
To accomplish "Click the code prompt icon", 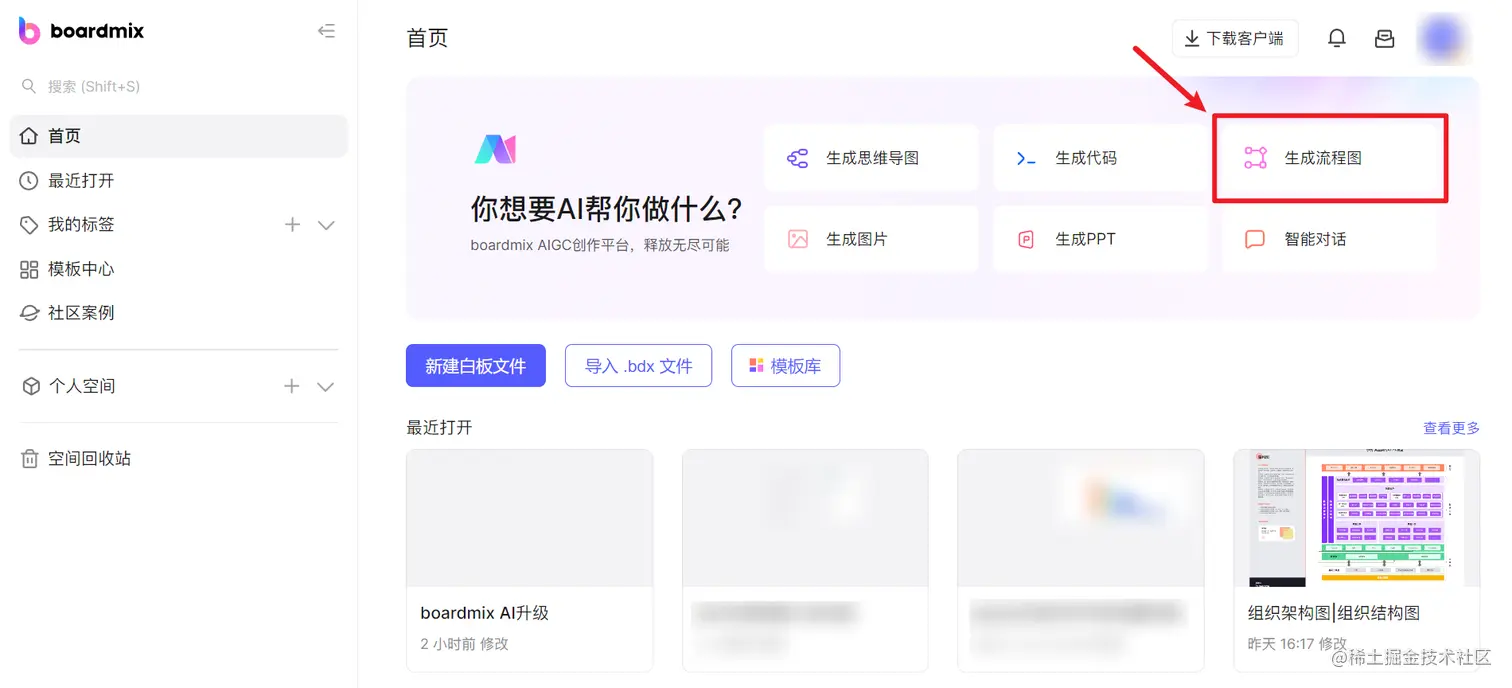I will click(1026, 158).
